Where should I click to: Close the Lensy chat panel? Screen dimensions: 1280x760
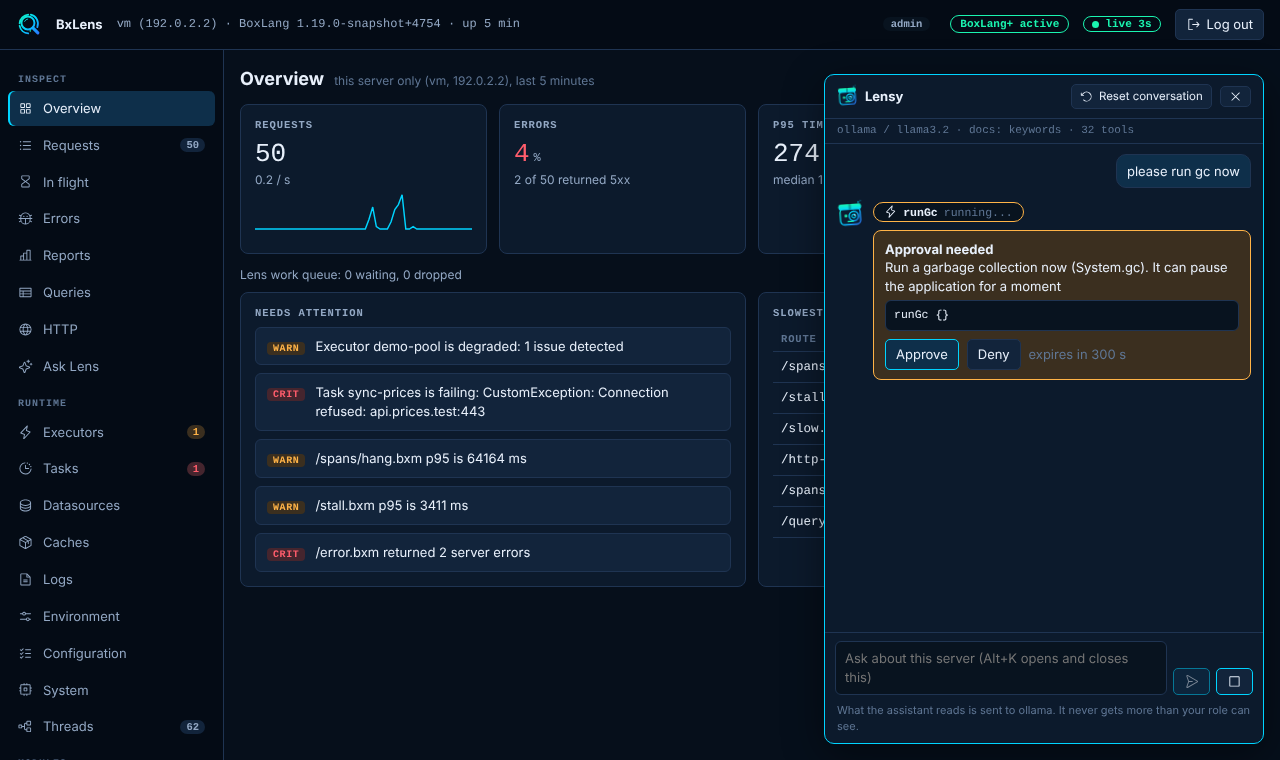(x=1235, y=96)
